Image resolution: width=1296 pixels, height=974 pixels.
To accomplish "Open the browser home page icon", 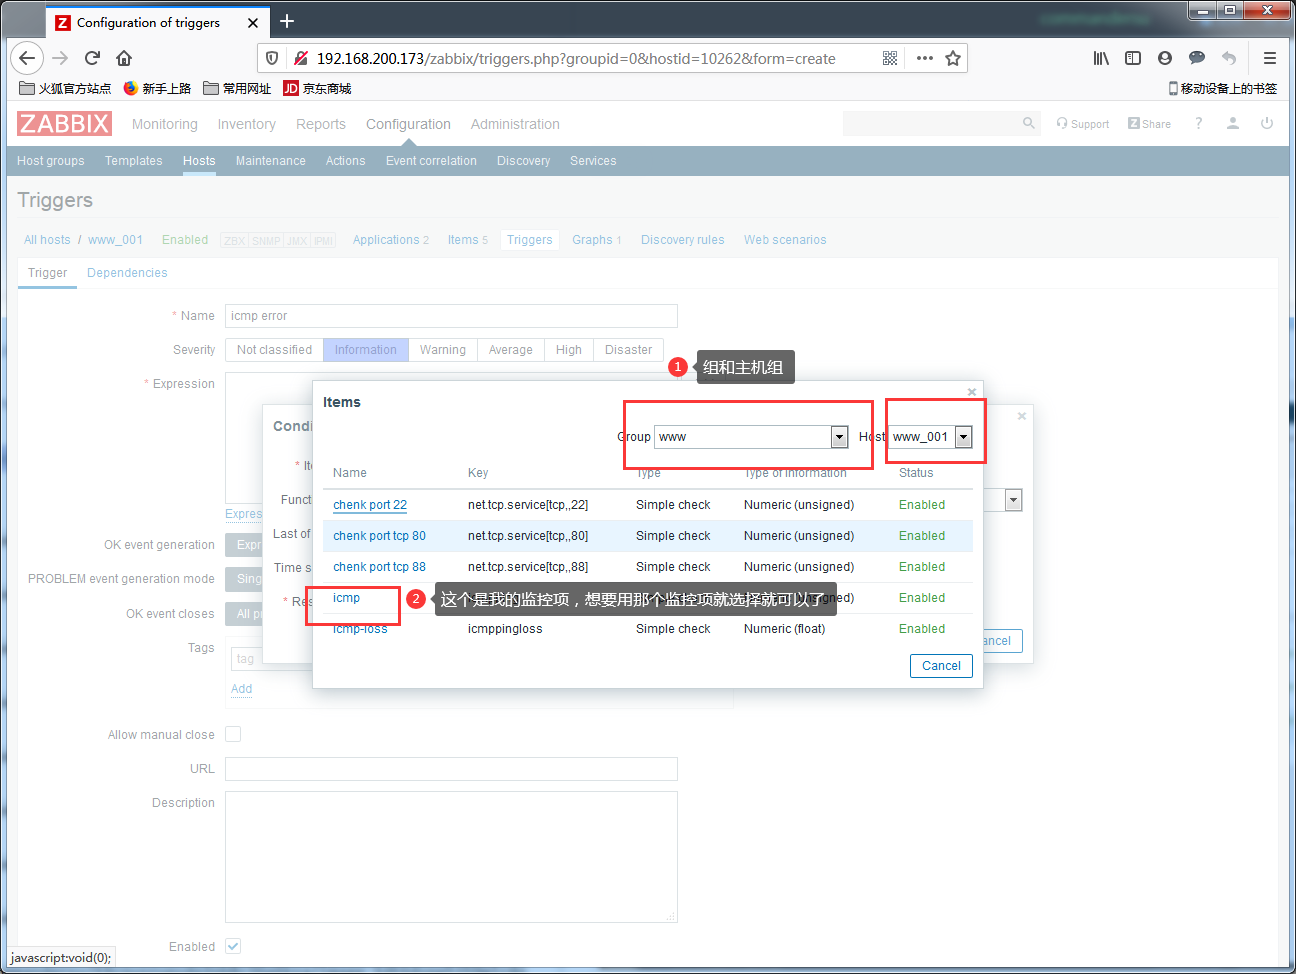I will click(124, 58).
